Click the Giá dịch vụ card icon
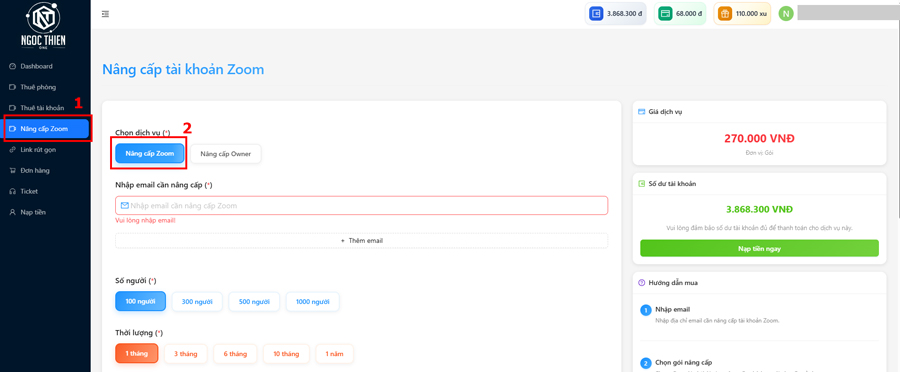Screen dimensions: 900x372 click(x=642, y=111)
